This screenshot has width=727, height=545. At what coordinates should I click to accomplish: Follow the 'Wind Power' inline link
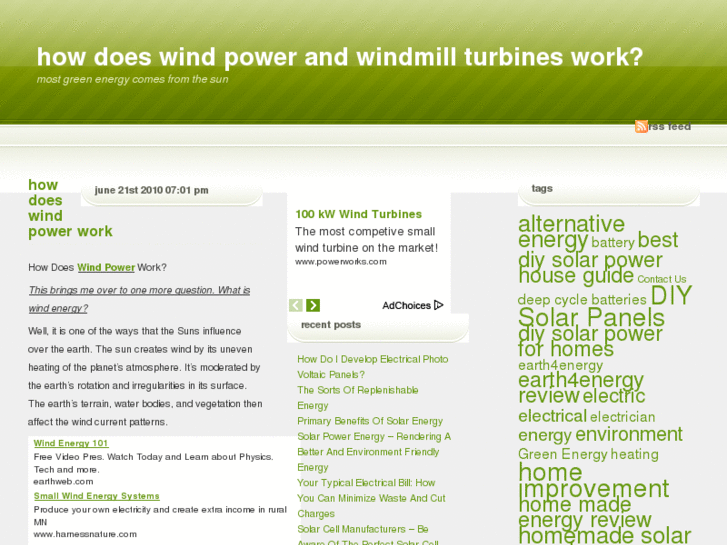click(x=106, y=268)
